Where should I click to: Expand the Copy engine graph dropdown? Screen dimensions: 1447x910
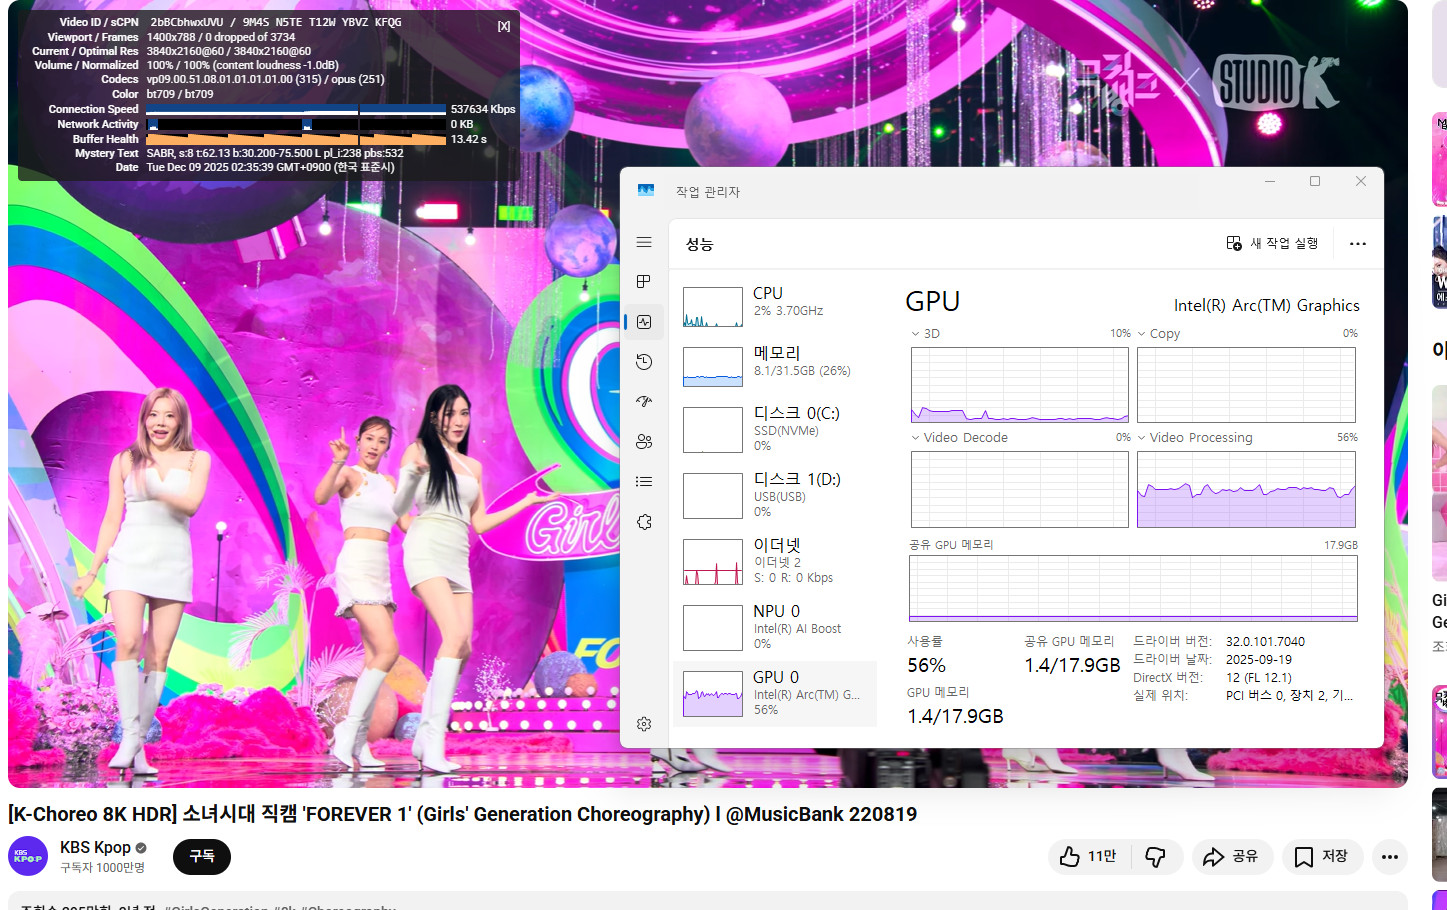1142,334
